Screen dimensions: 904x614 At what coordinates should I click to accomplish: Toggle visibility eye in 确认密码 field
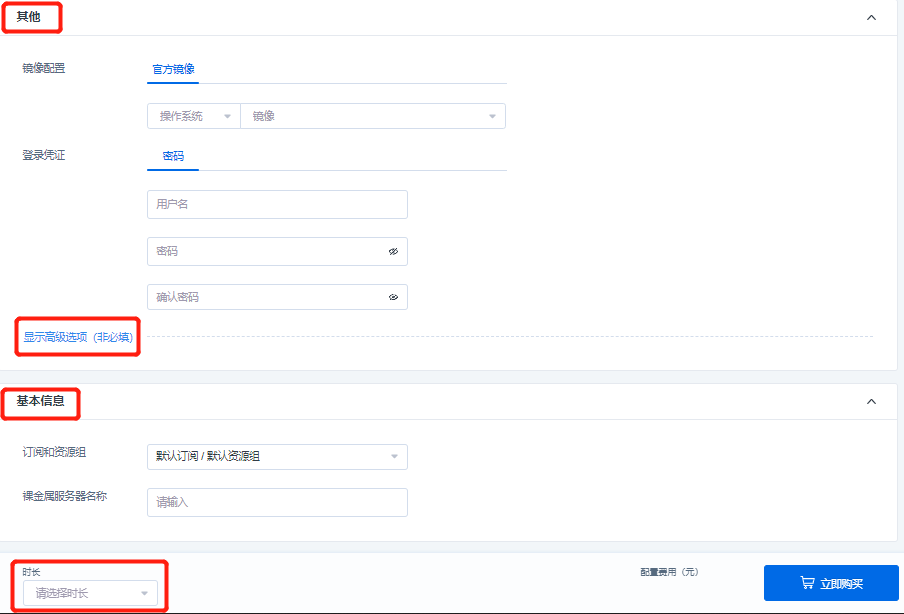pos(393,298)
